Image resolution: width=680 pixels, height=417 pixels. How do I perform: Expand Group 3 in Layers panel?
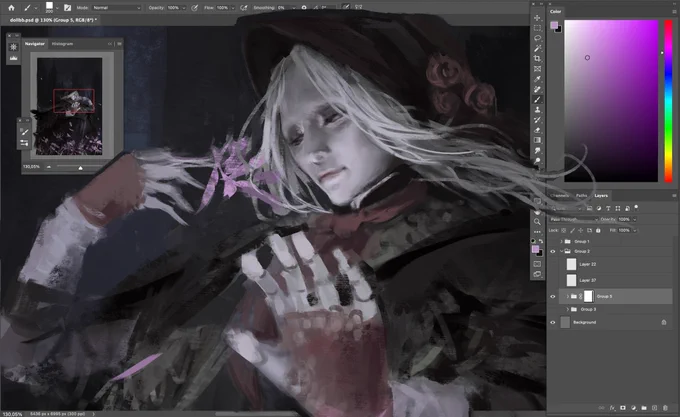(567, 309)
